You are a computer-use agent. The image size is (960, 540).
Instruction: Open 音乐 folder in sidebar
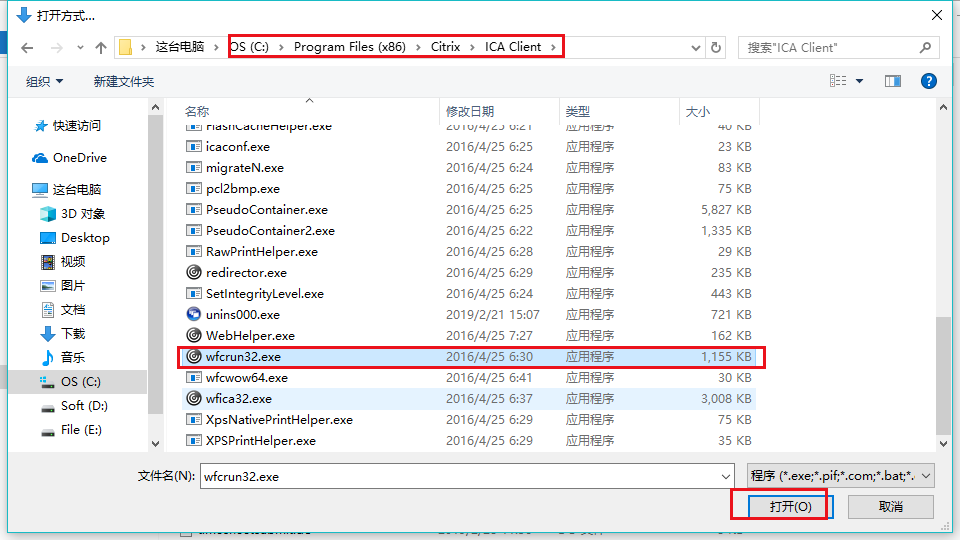click(x=63, y=357)
